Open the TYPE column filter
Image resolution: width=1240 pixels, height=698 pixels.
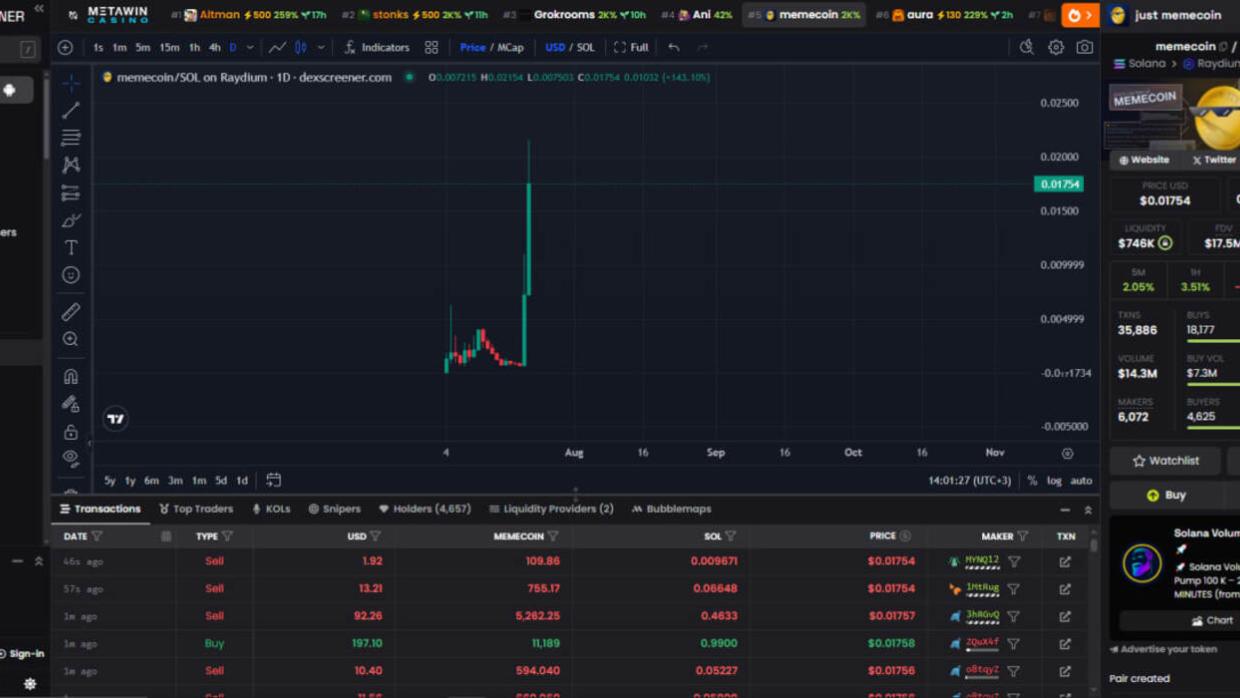point(228,537)
